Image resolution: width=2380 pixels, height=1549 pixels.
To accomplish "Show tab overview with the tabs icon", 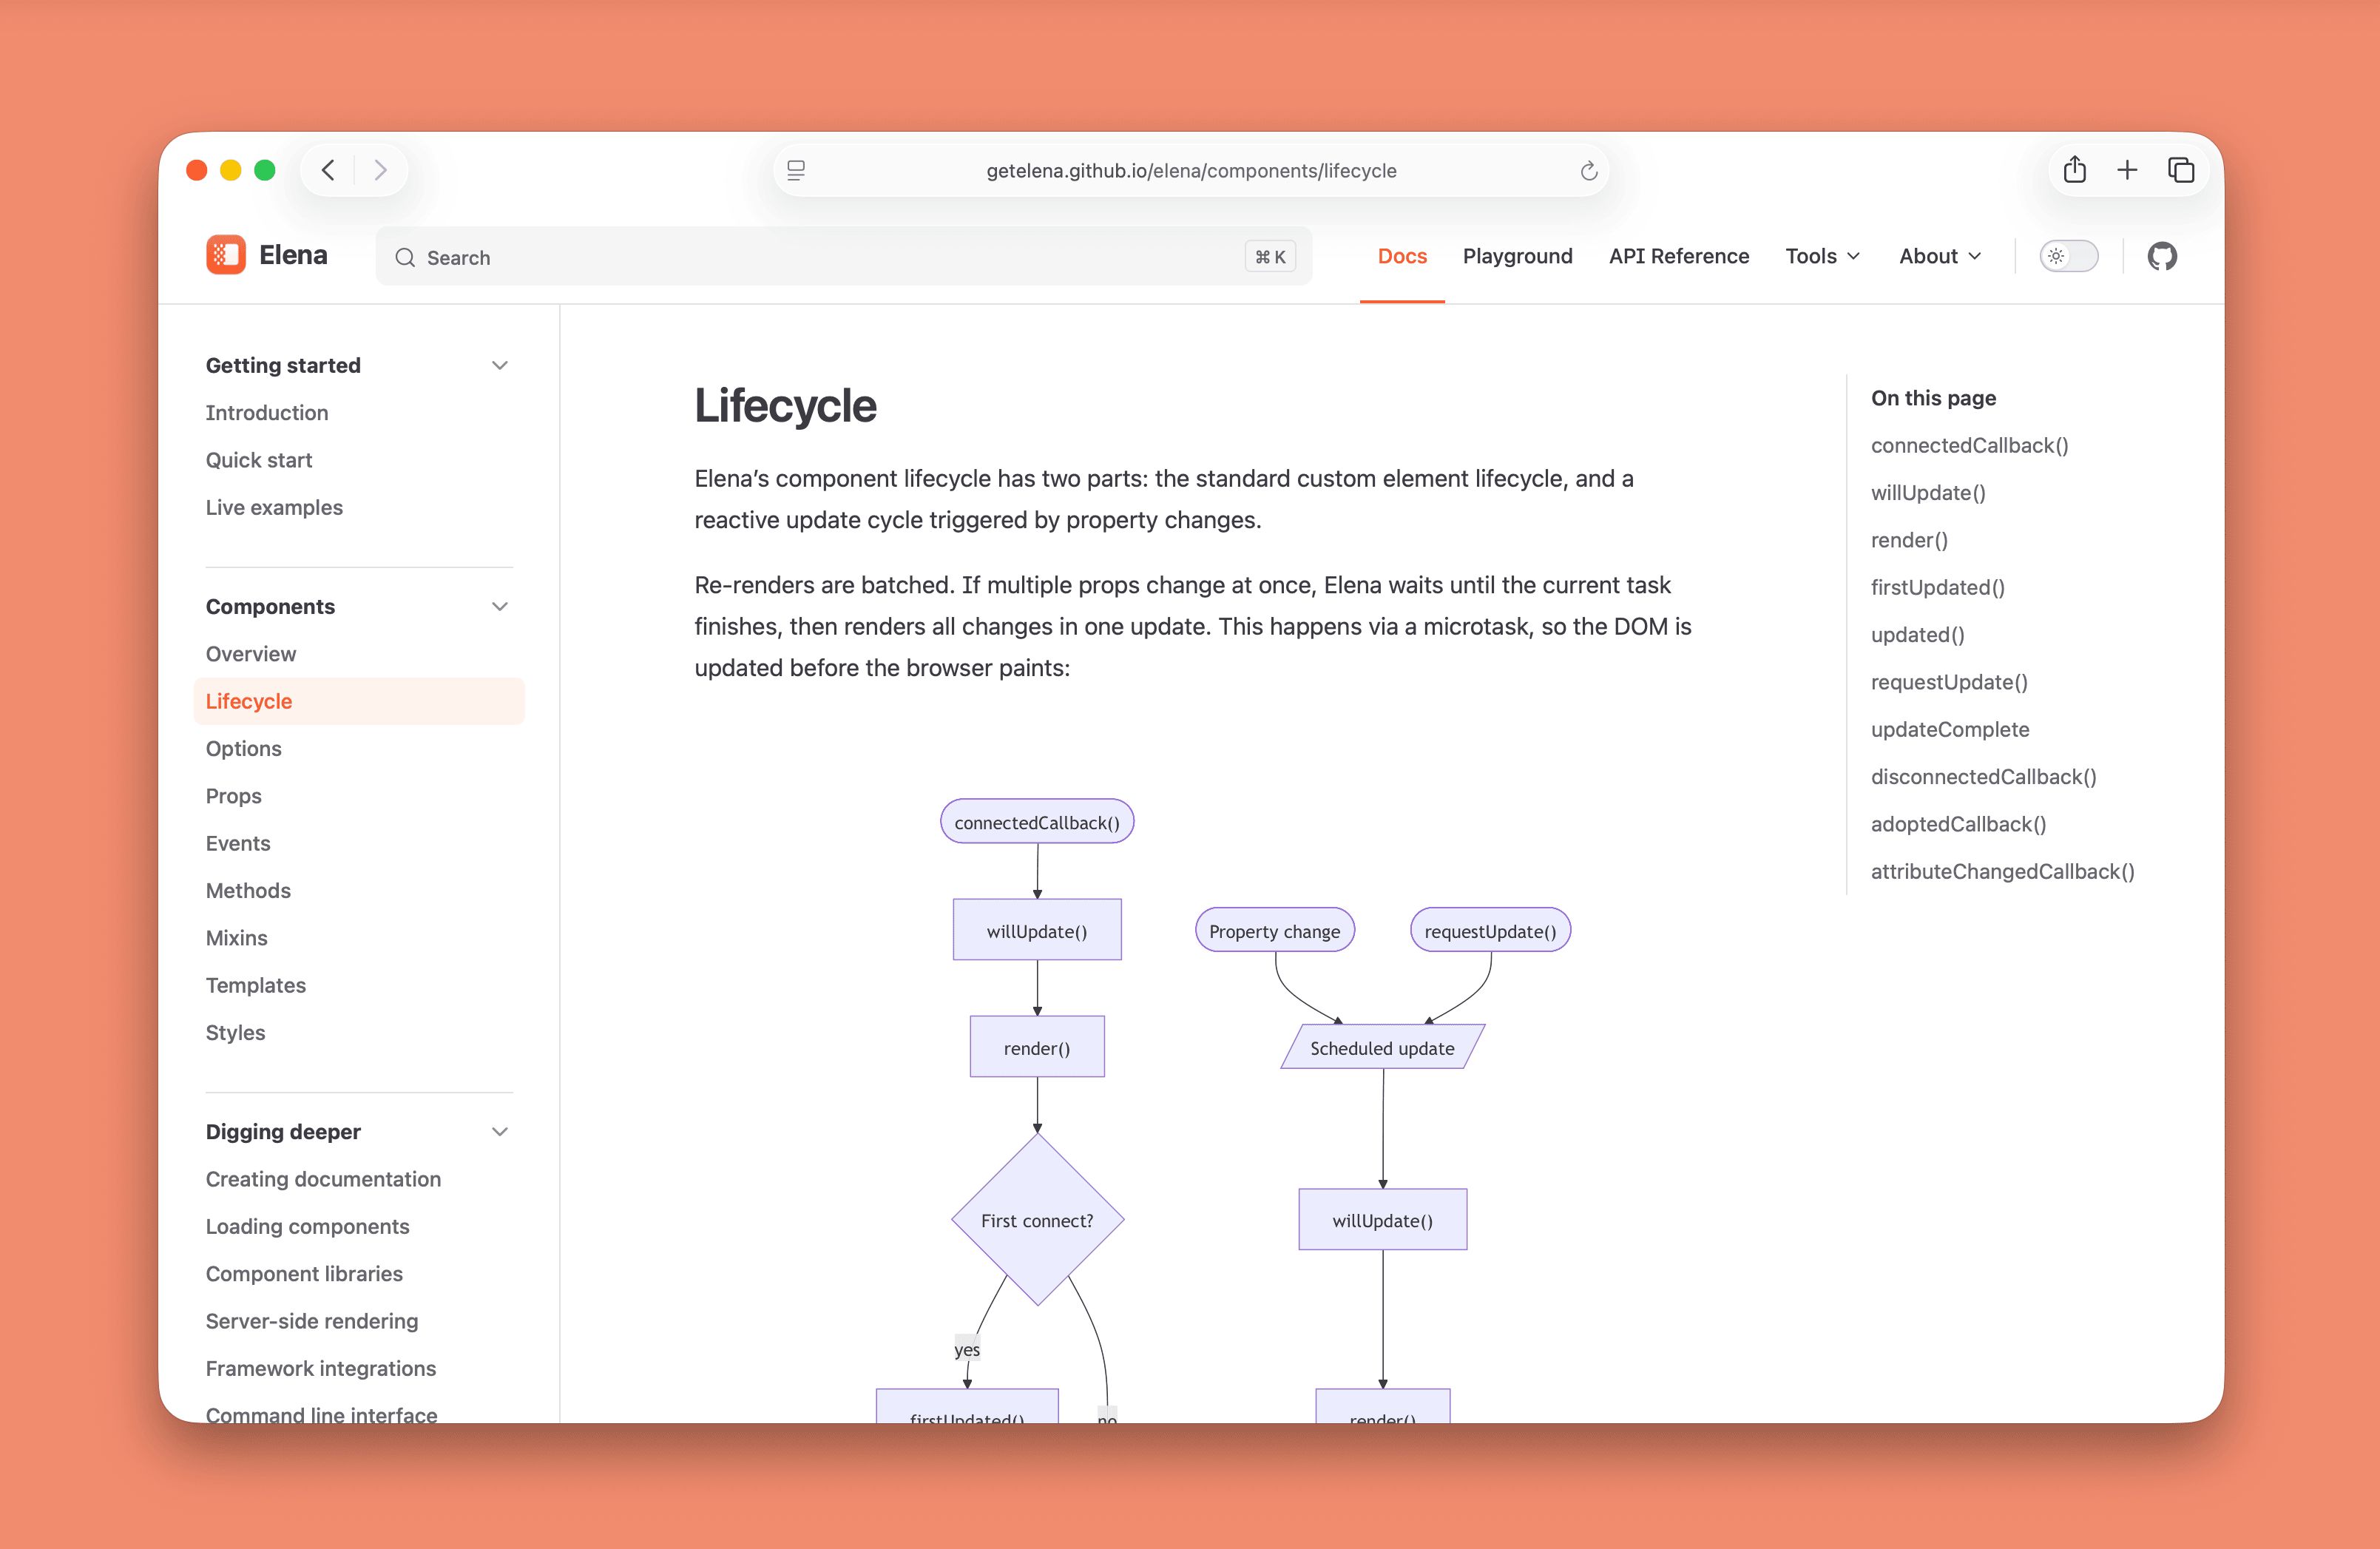I will coord(2181,169).
